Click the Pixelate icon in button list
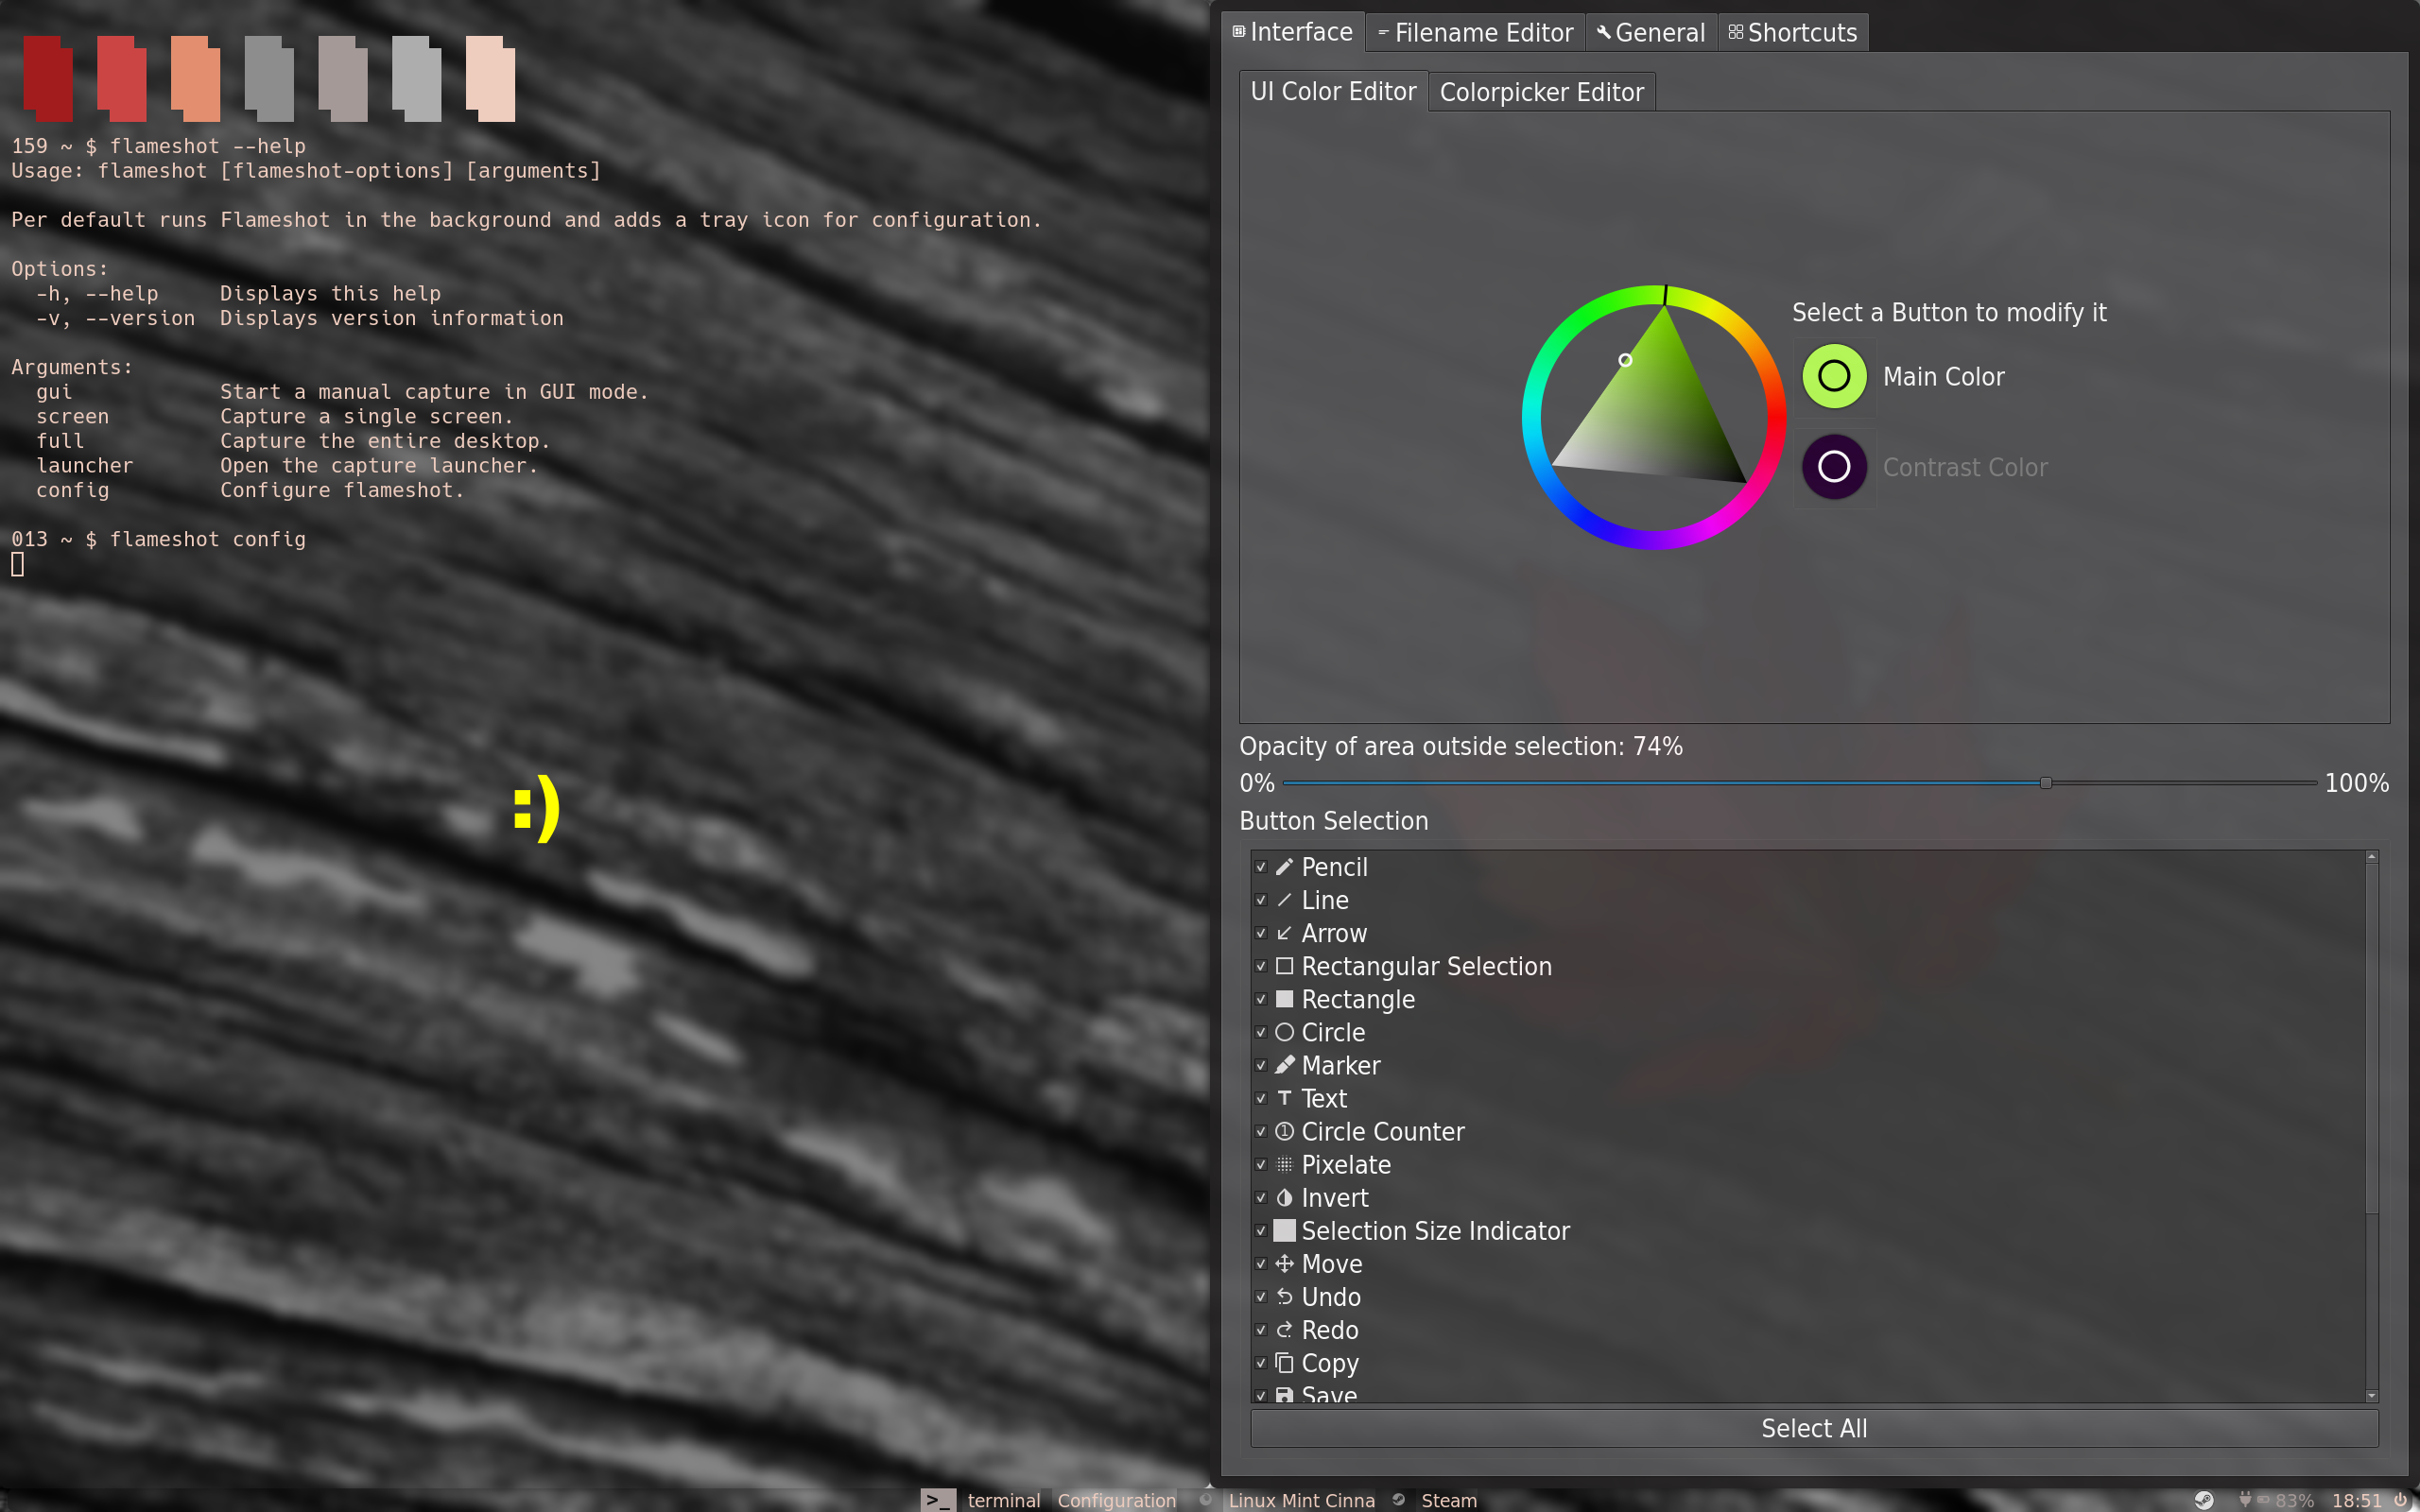2420x1512 pixels. point(1285,1164)
